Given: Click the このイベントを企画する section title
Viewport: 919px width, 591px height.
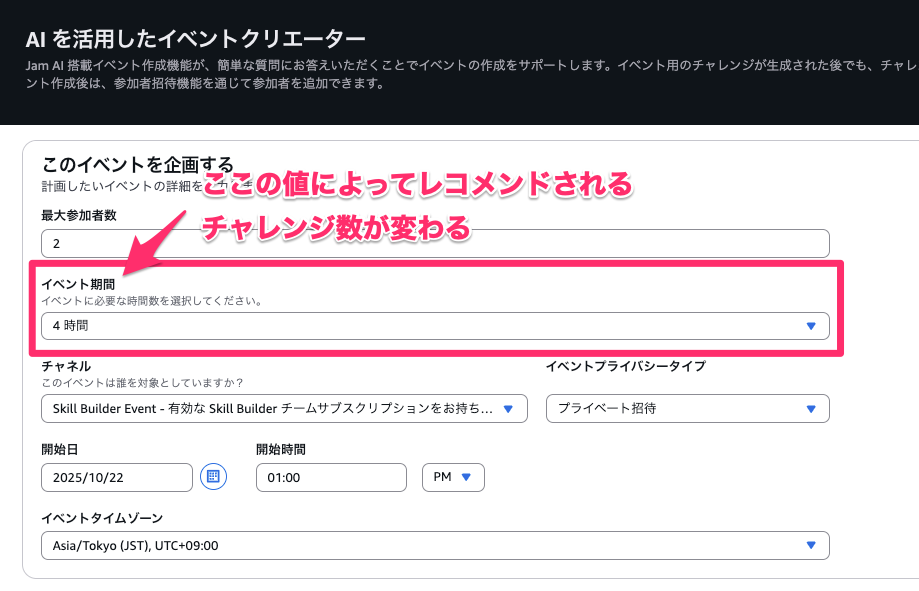Looking at the screenshot, I should tap(138, 165).
